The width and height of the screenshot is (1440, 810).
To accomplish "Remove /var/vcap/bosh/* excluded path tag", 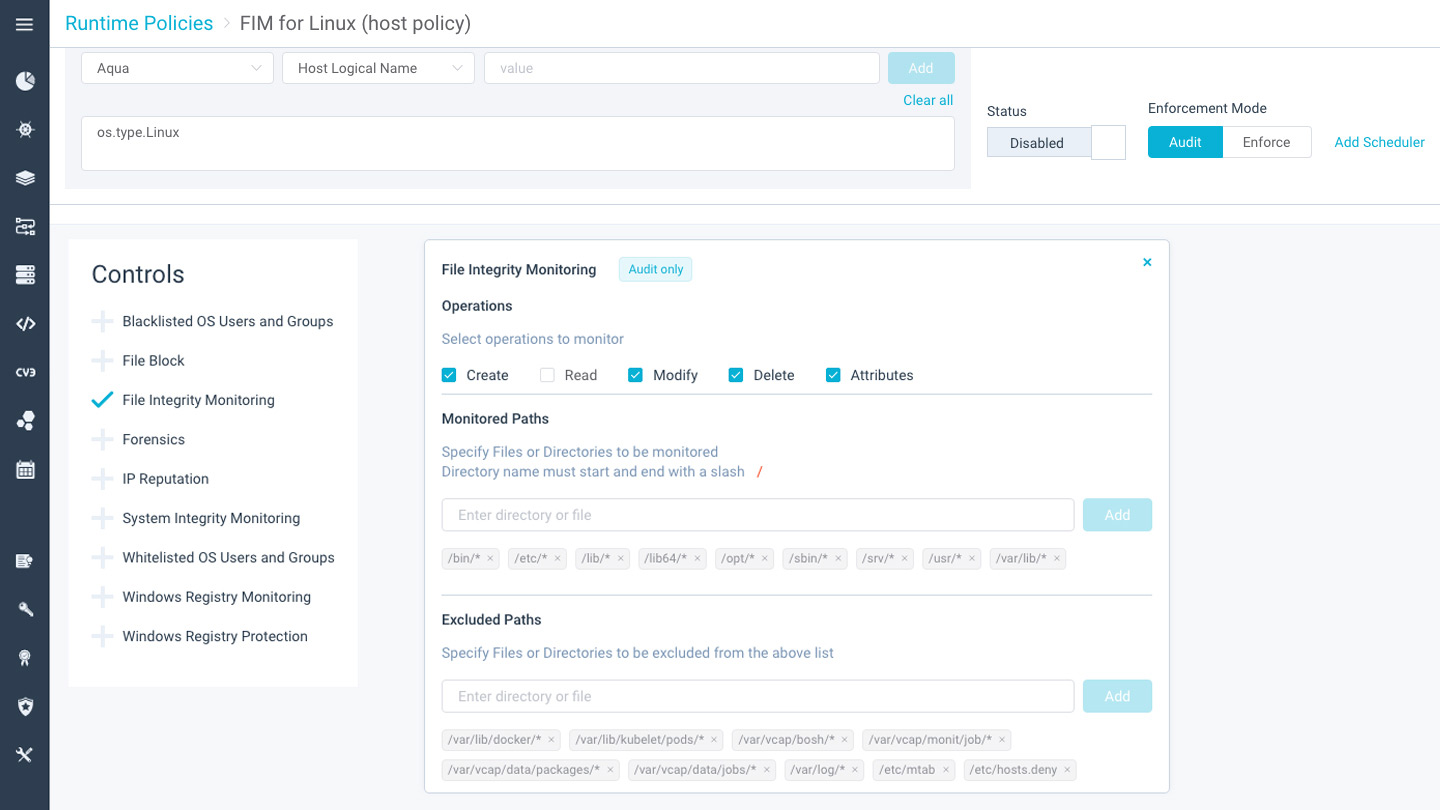I will [844, 740].
